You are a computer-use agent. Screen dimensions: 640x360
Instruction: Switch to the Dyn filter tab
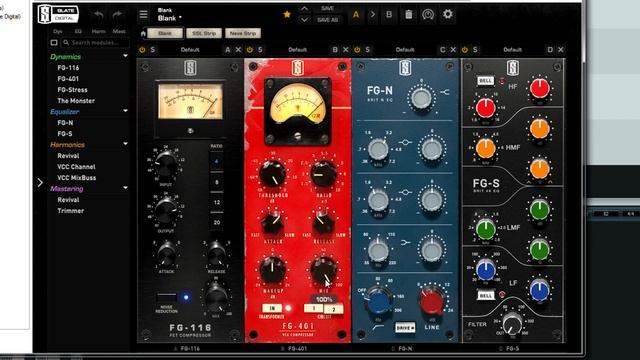coord(58,31)
